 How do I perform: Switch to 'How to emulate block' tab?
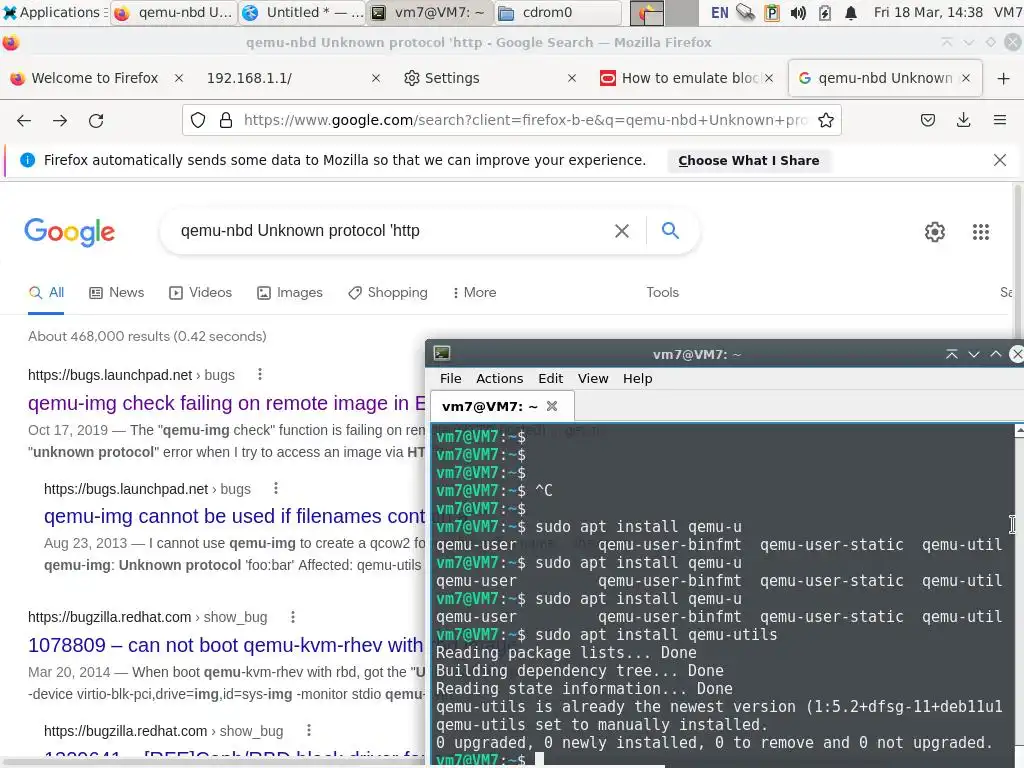[690, 78]
